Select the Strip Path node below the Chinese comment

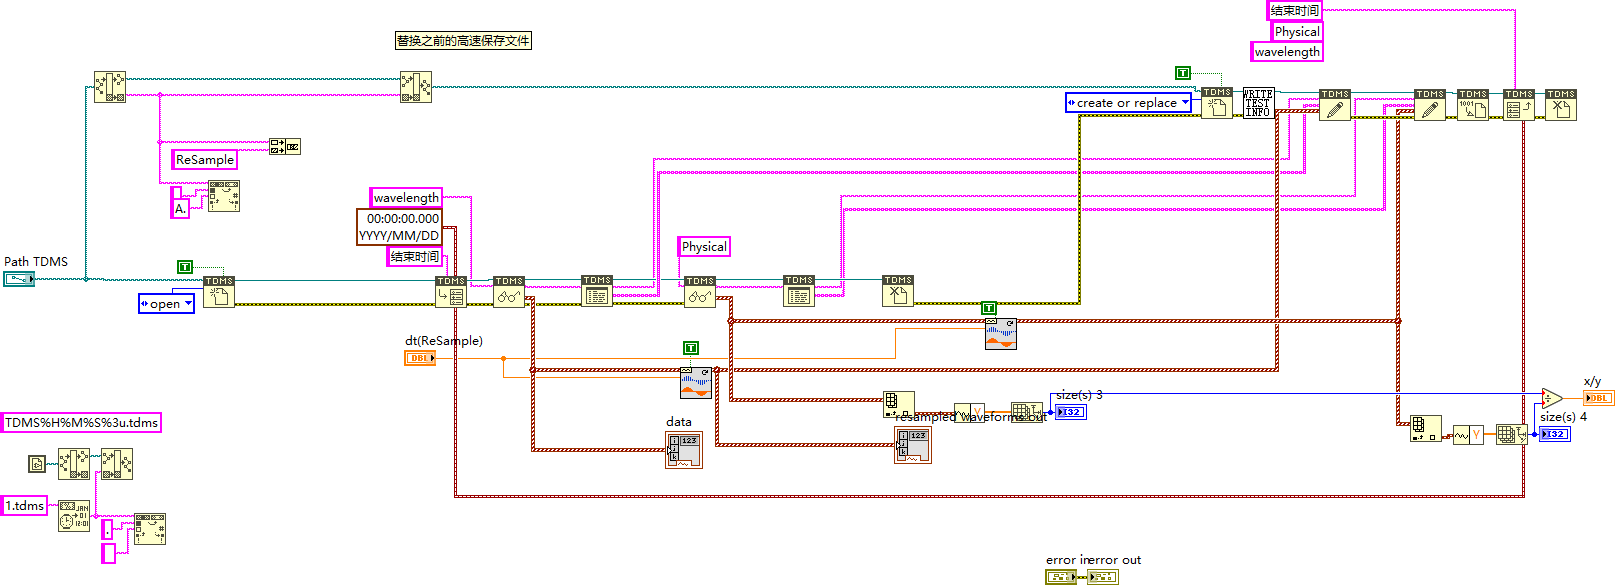(416, 87)
